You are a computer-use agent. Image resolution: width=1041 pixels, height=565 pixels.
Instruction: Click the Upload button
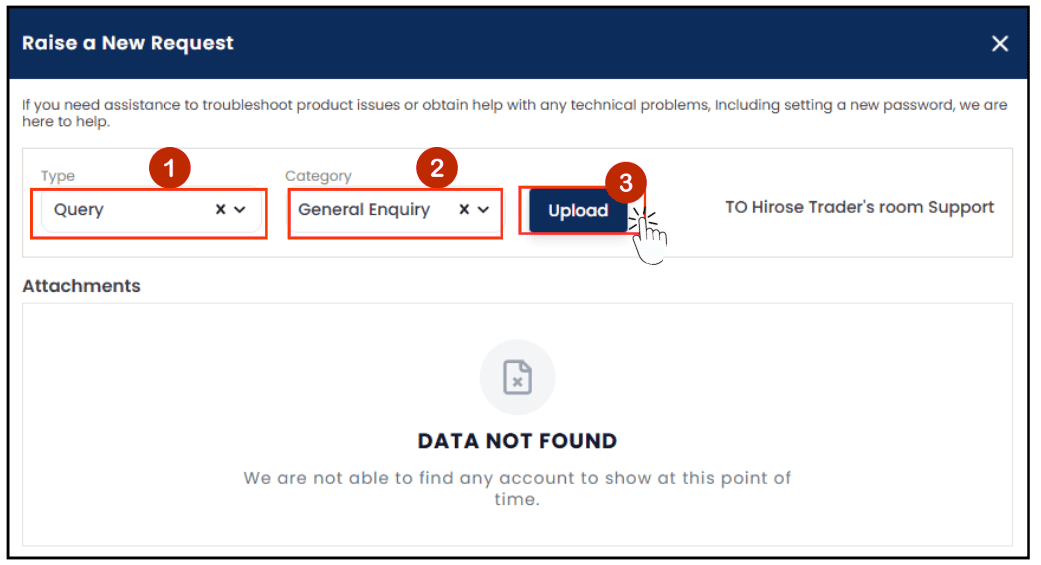[578, 211]
